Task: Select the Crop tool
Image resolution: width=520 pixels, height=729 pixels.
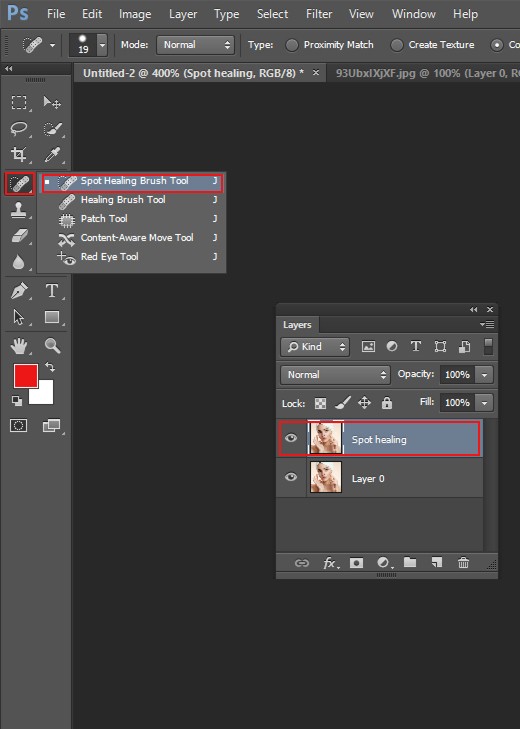Action: (x=19, y=154)
